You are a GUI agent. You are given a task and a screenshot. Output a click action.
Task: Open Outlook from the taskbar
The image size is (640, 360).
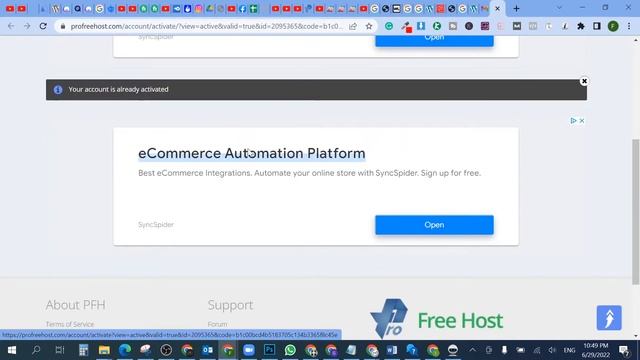(207, 350)
